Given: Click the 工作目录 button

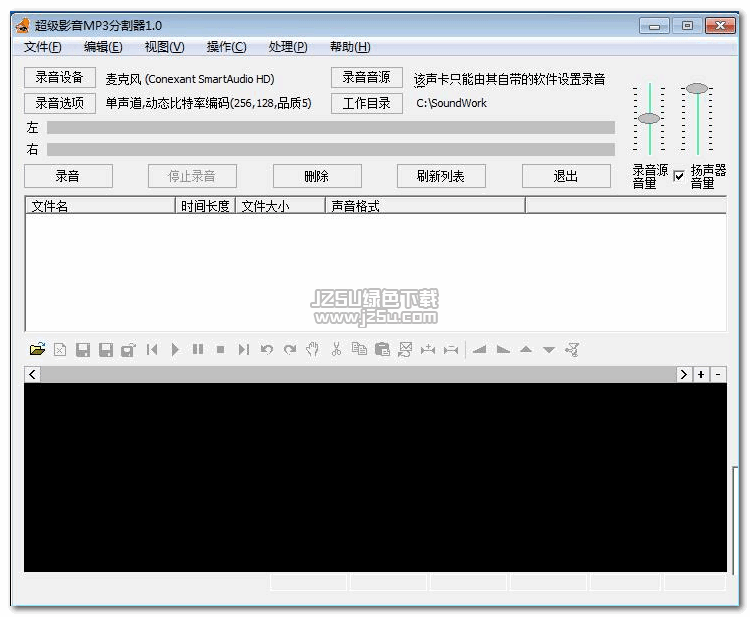Looking at the screenshot, I should point(366,103).
